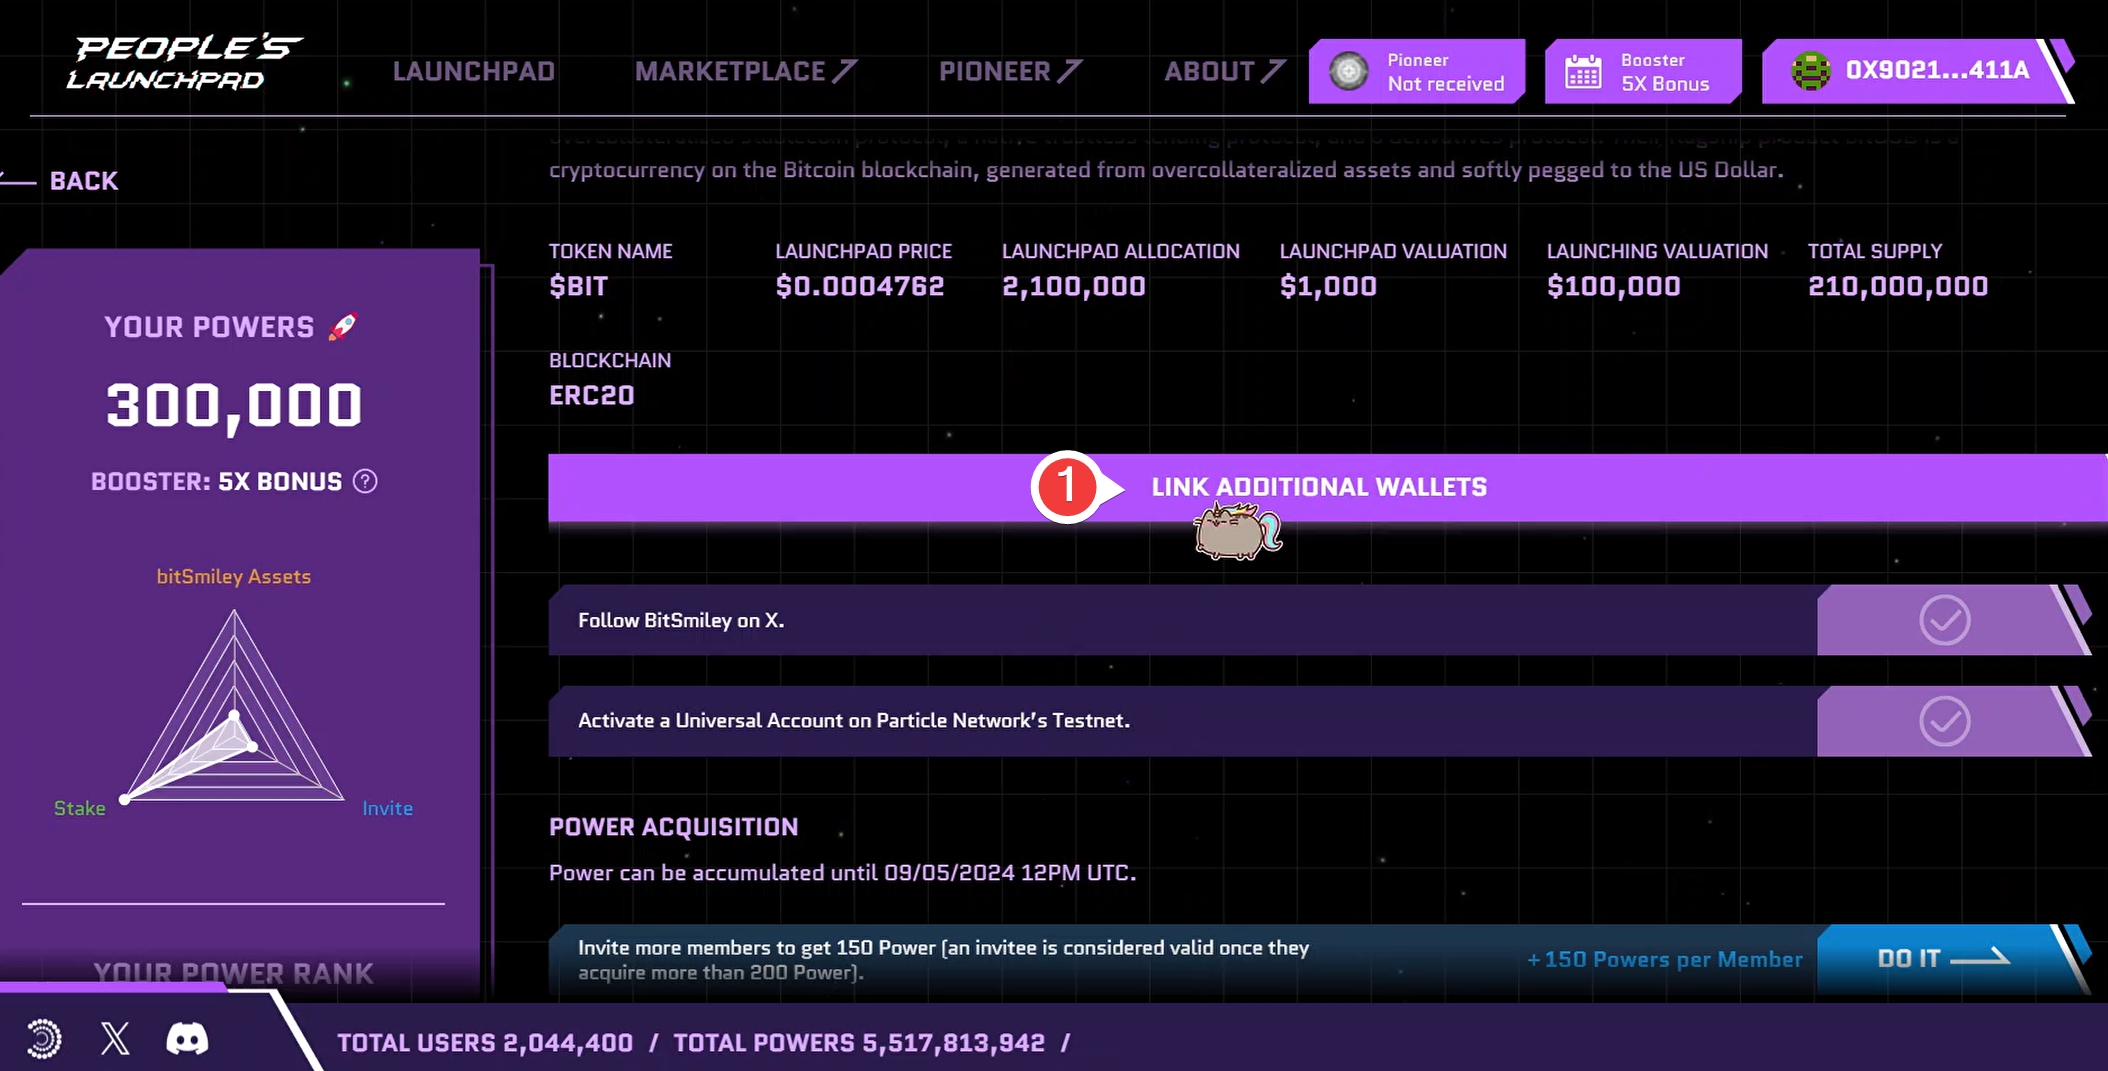The image size is (2108, 1071).
Task: Go back using the Back link
Action: point(82,181)
